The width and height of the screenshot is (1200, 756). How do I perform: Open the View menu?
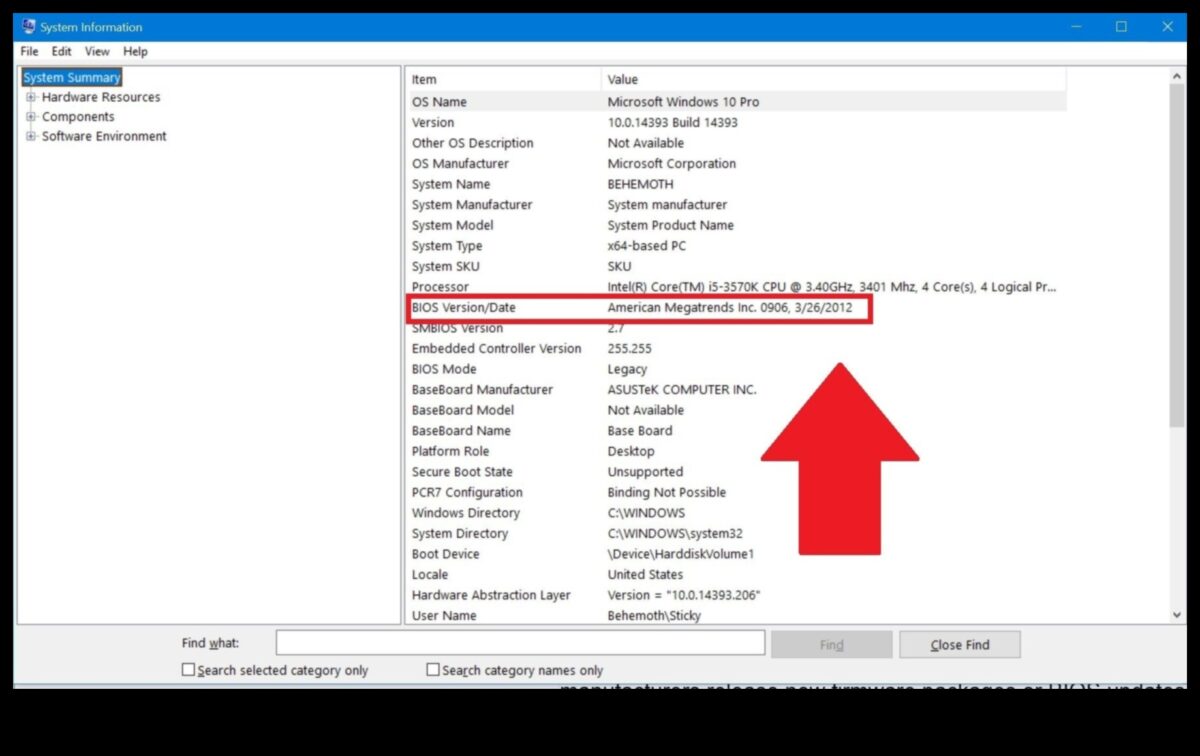[x=97, y=51]
